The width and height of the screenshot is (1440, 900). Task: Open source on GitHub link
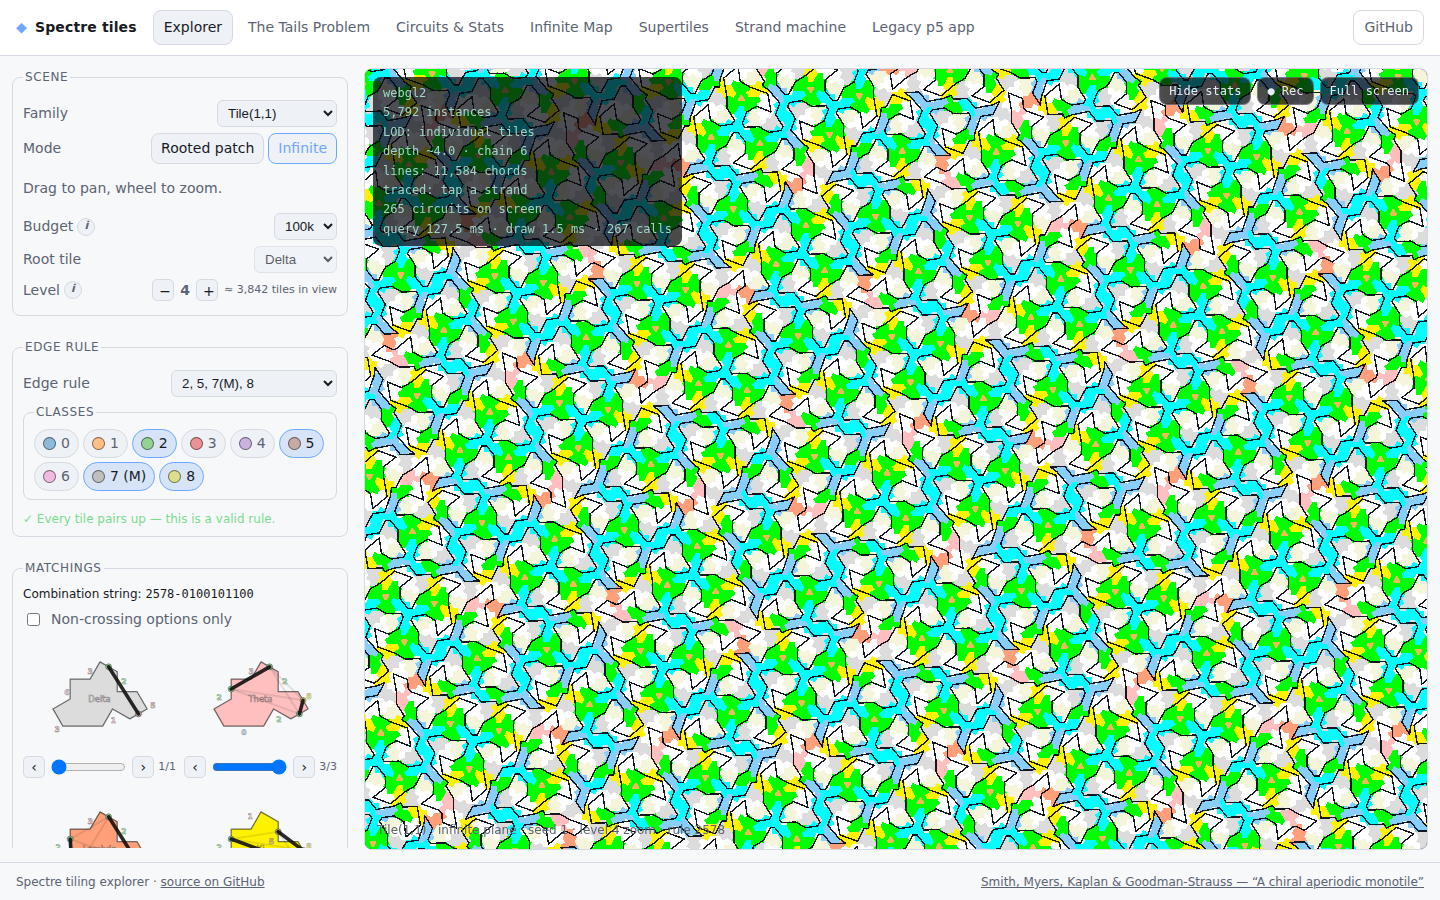point(212,882)
